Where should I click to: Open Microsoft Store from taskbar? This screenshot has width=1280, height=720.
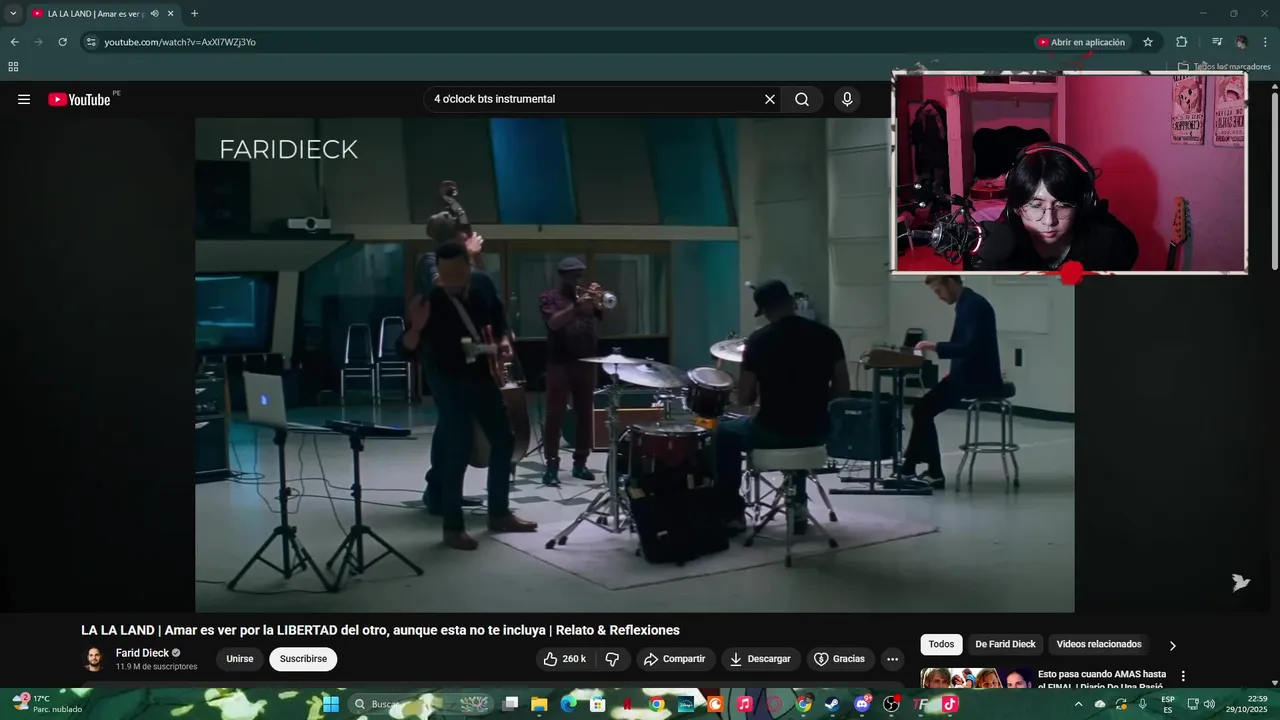point(598,704)
